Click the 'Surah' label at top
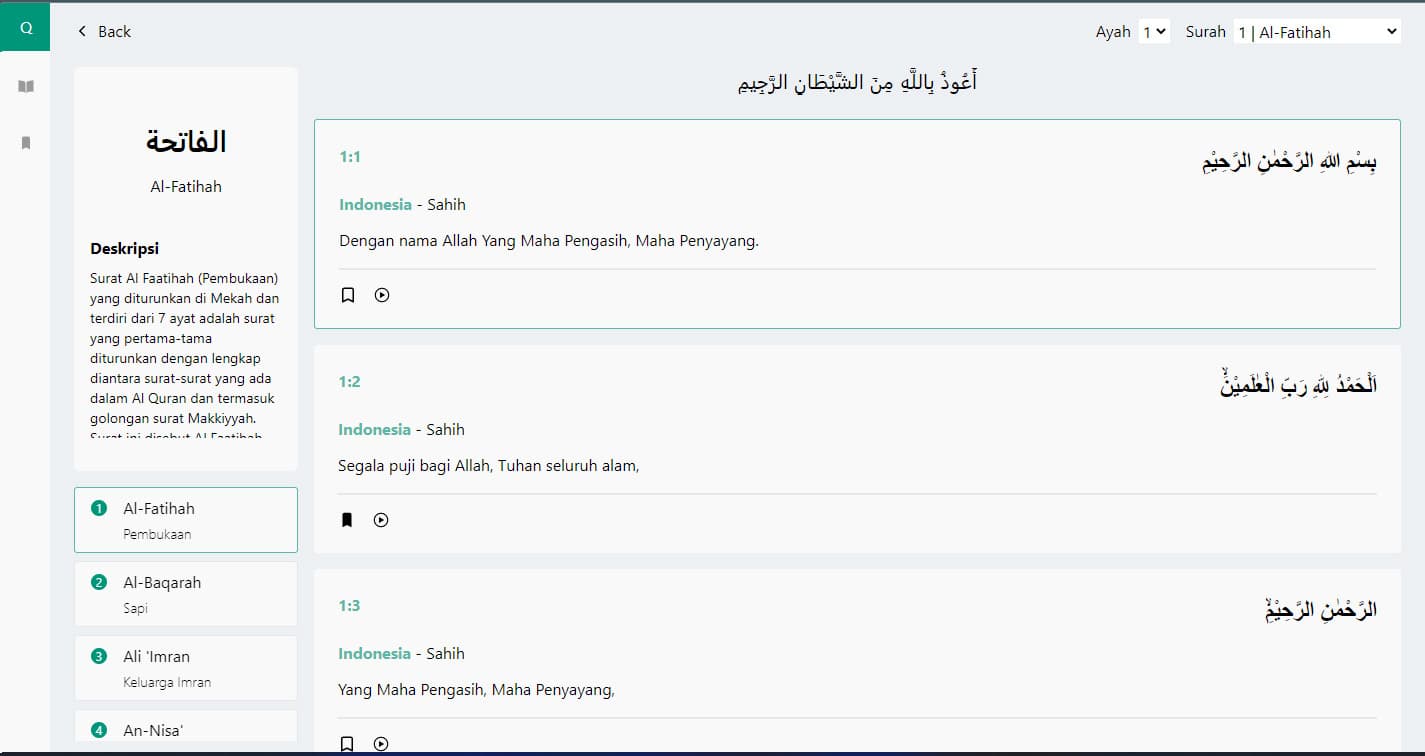Screen dimensions: 1425x756 [x=1206, y=32]
